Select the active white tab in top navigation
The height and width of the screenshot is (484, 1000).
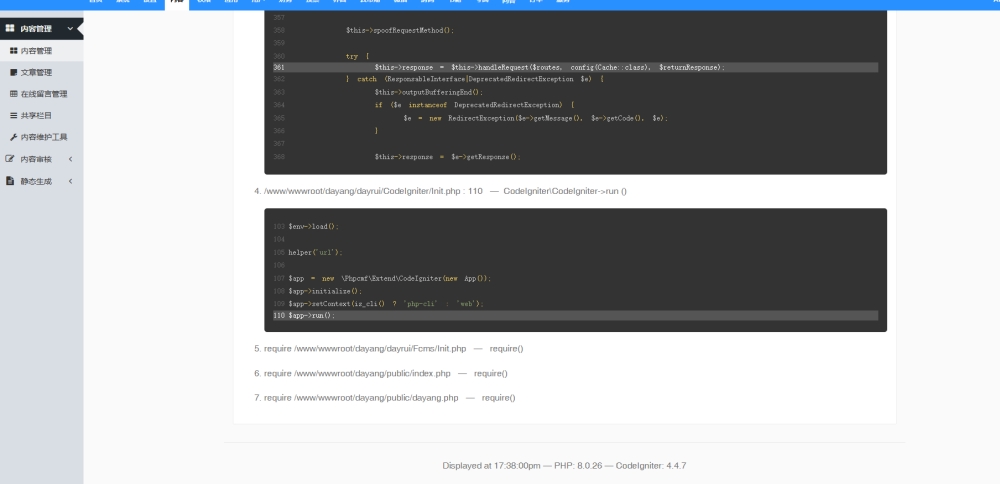click(176, 3)
